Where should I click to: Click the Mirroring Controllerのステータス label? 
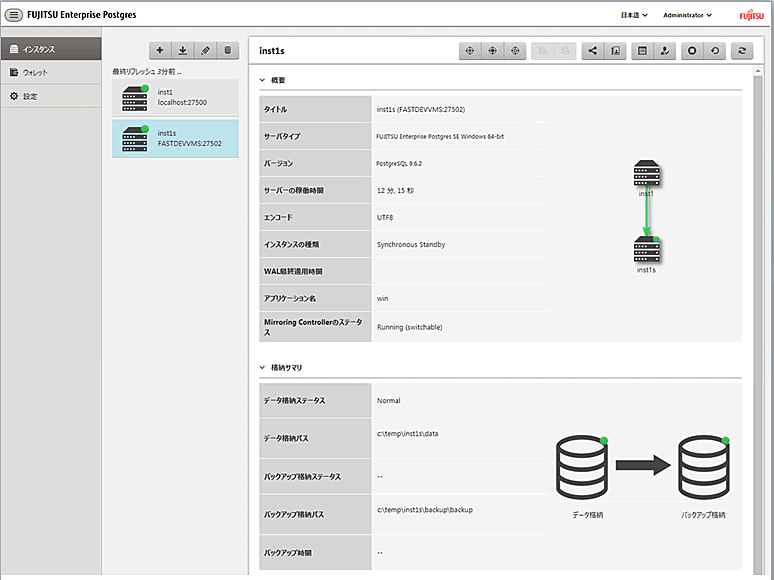(313, 327)
